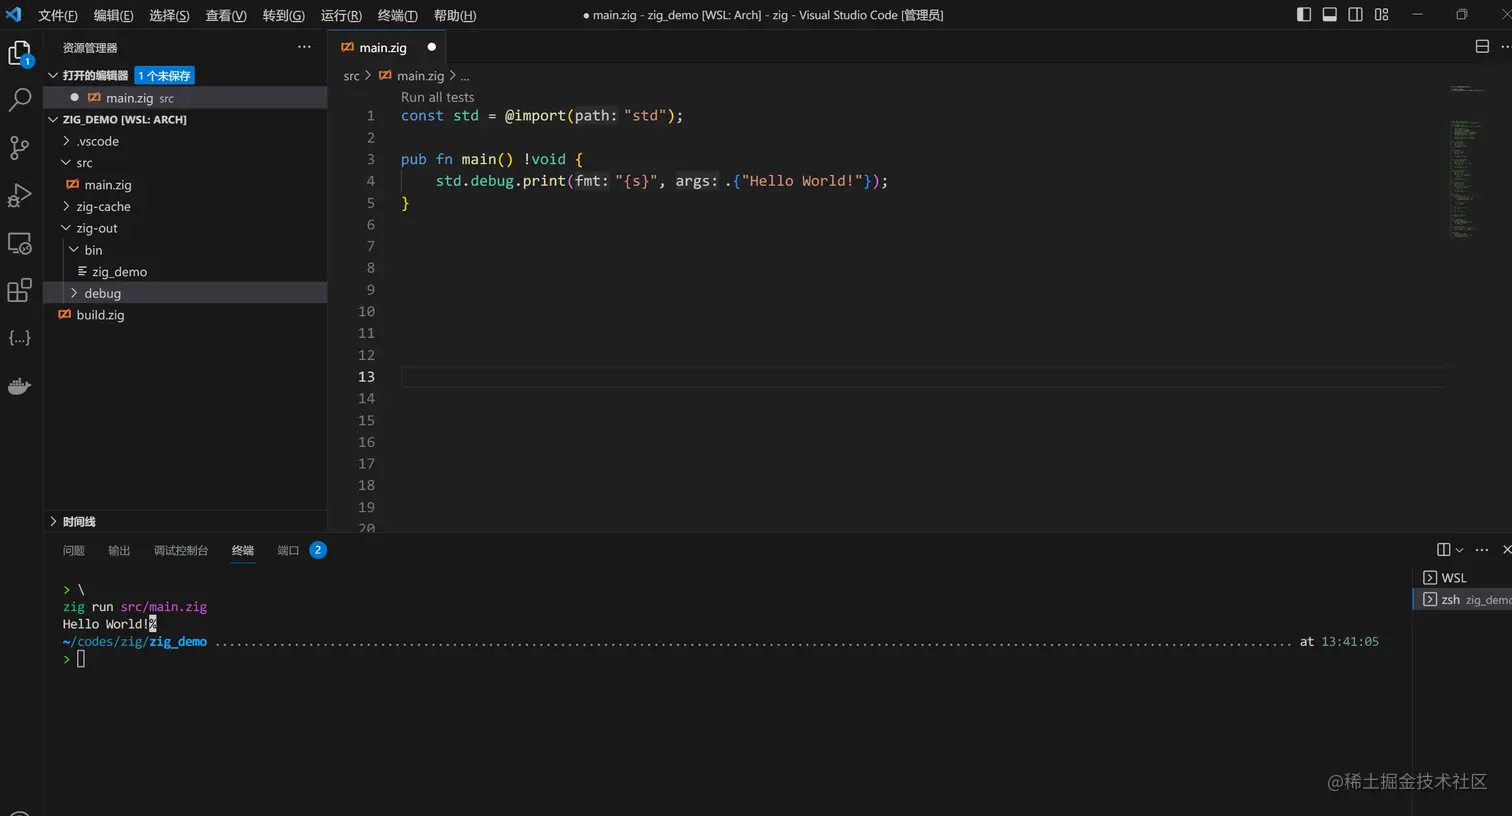Expand the debug folder

[74, 293]
